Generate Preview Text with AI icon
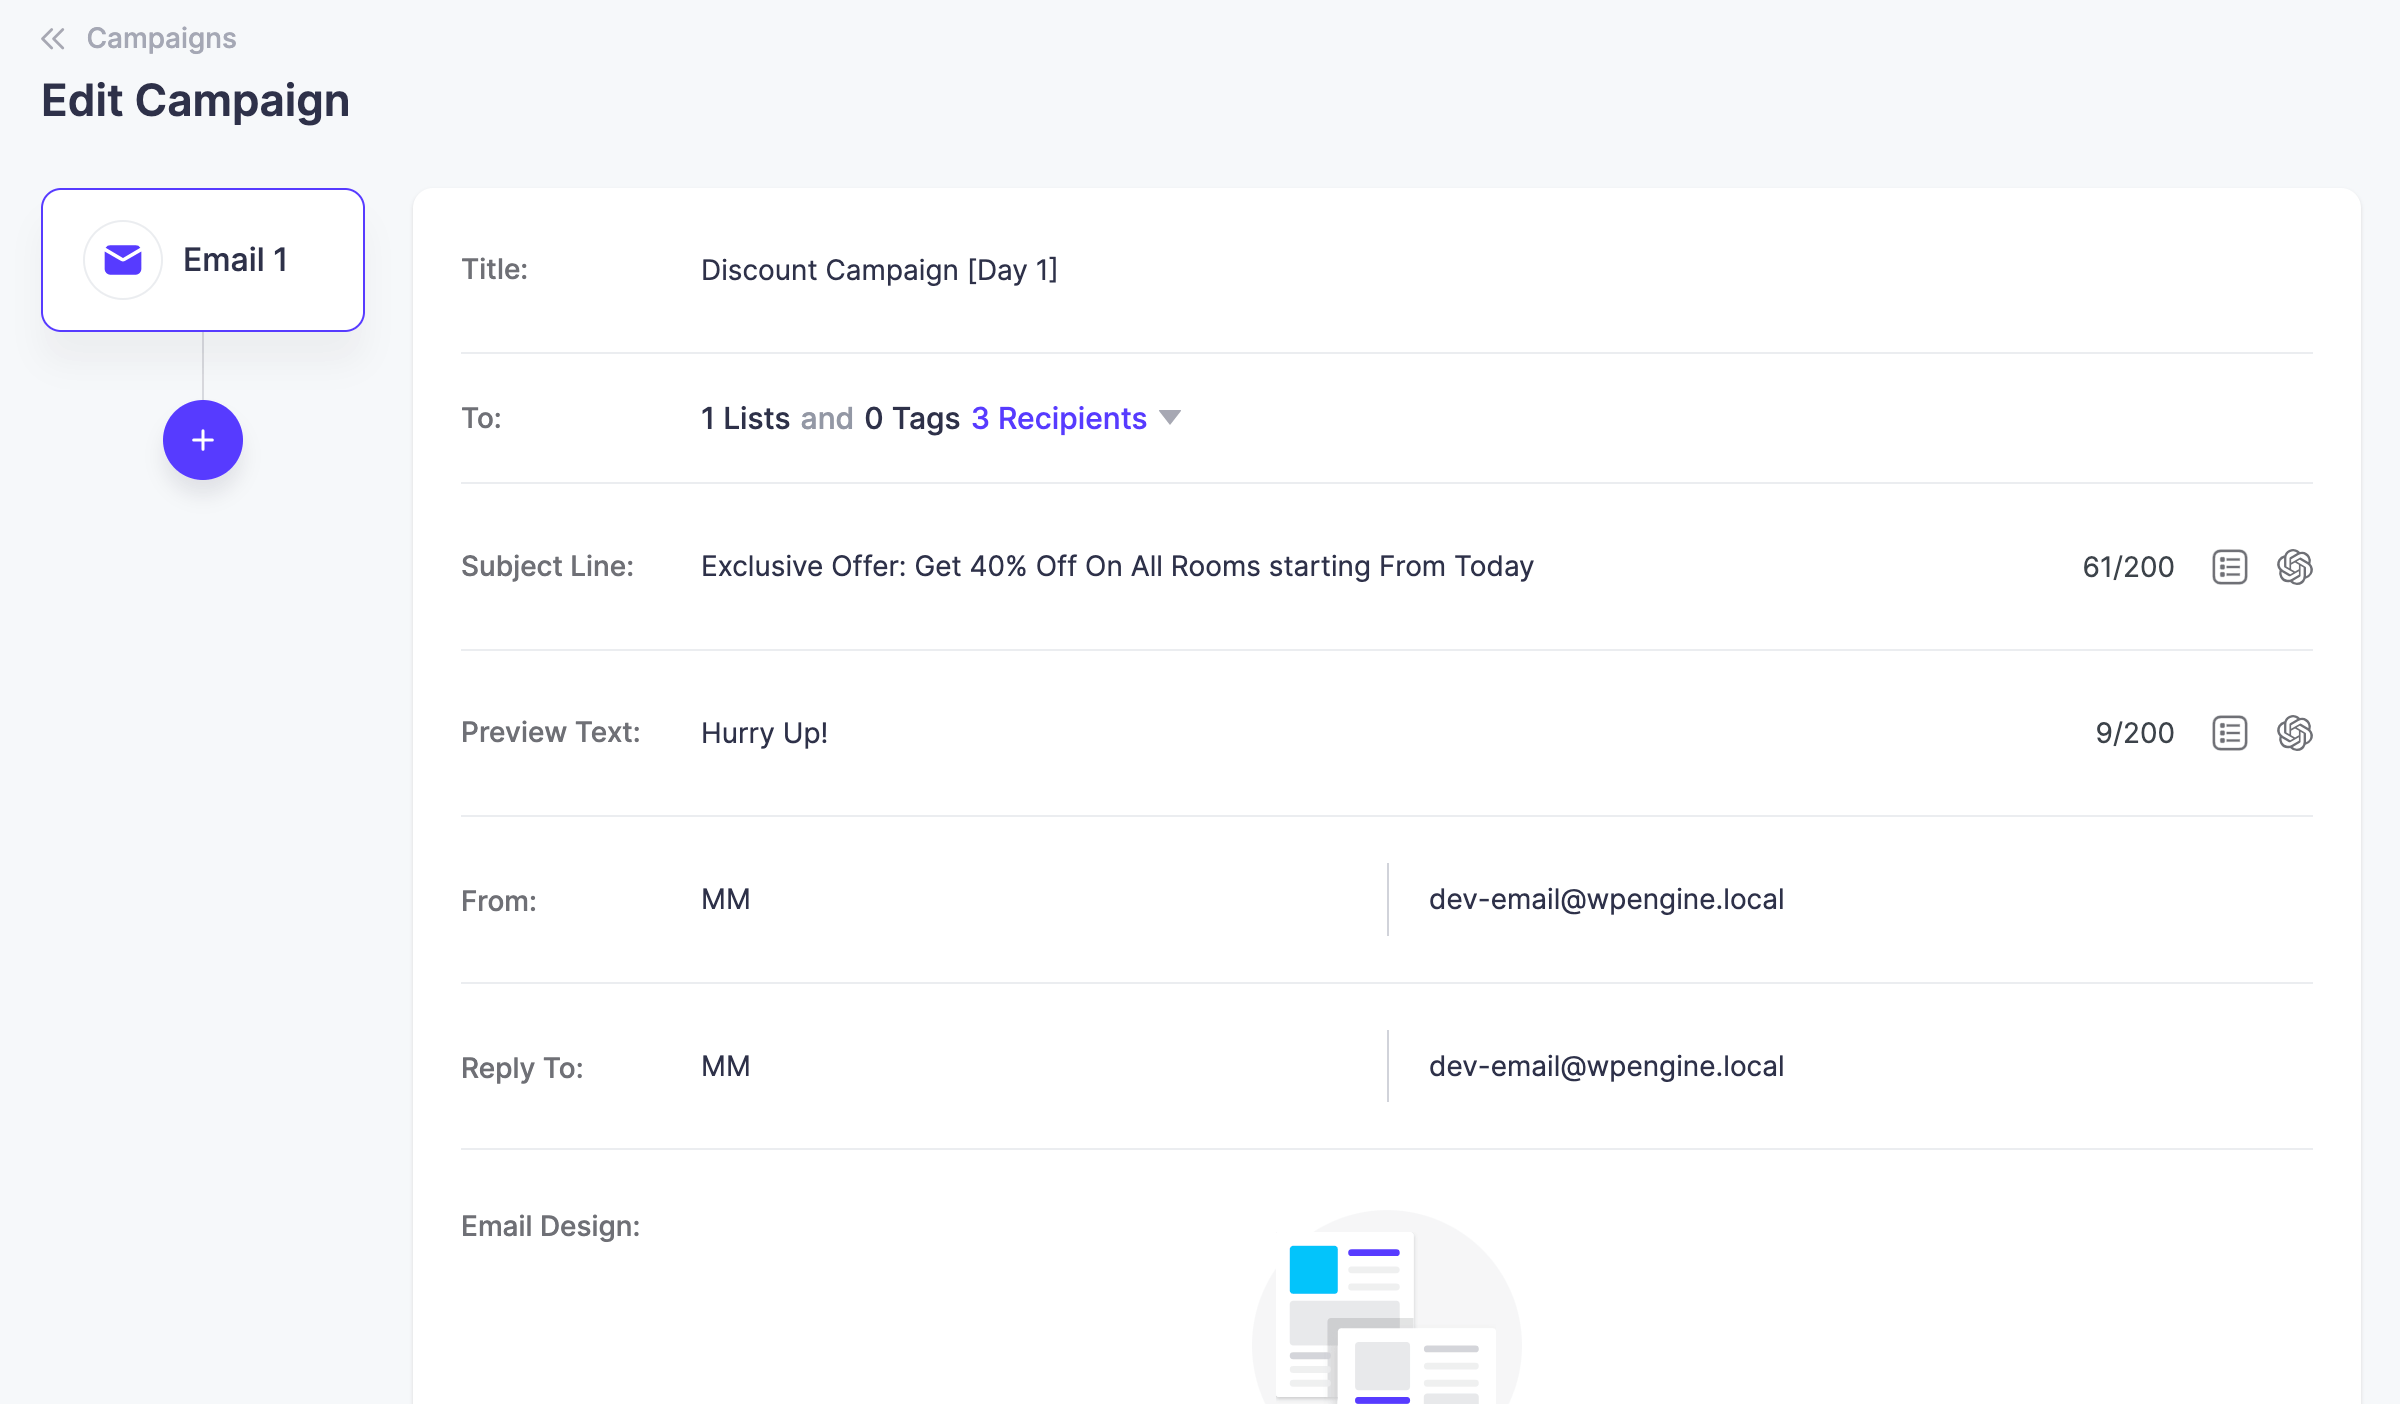Viewport: 2400px width, 1404px height. (2295, 733)
